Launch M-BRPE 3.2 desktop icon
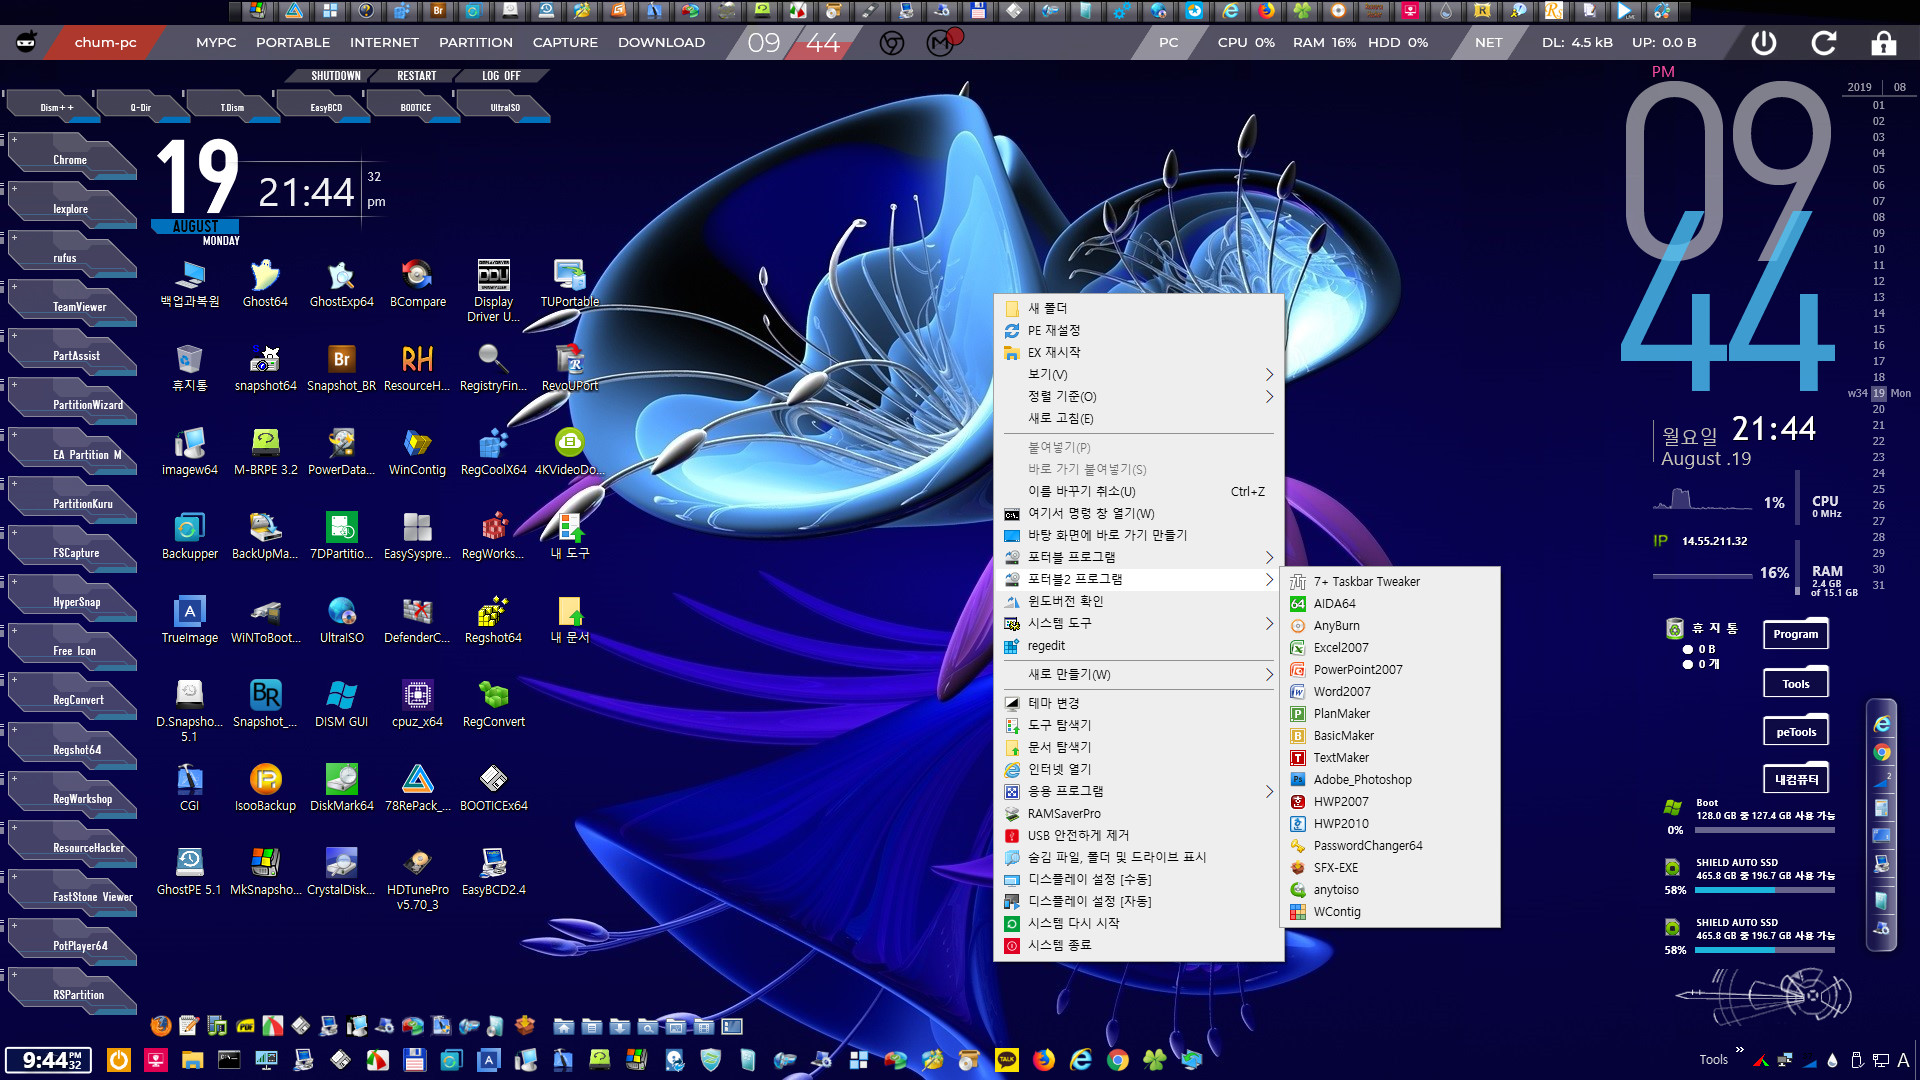Screen dimensions: 1920x1080 265,451
